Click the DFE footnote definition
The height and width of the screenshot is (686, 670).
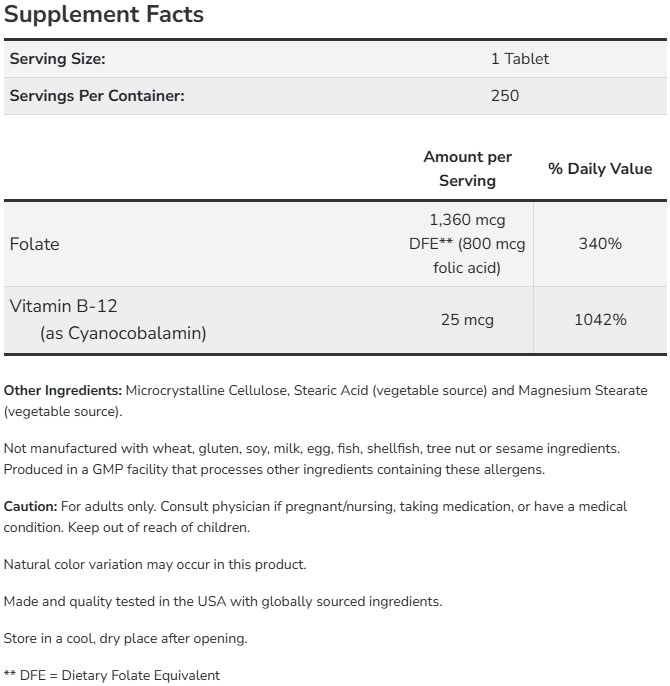[112, 675]
